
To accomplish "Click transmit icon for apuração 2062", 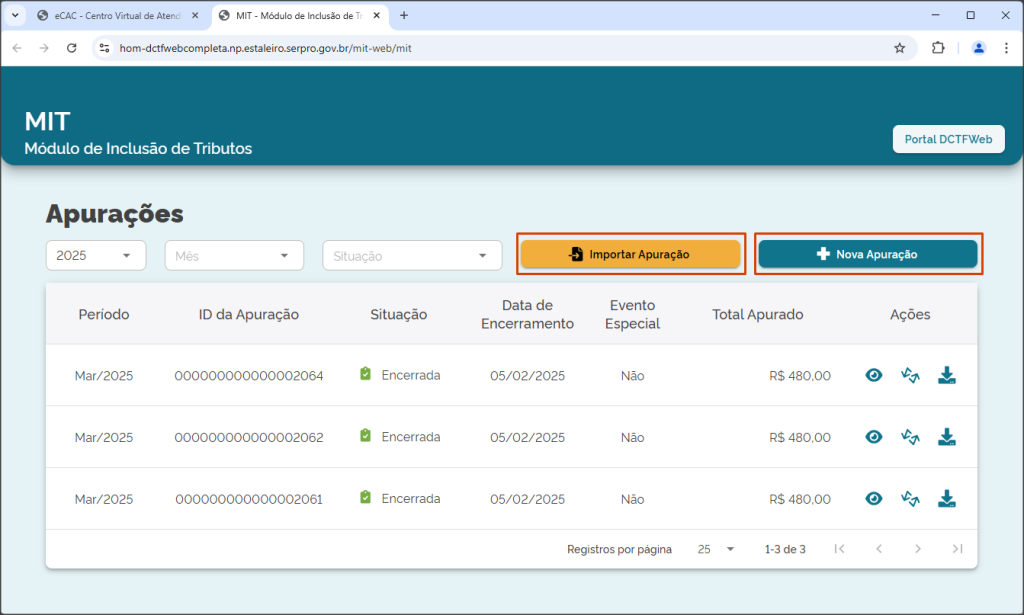I will 910,437.
